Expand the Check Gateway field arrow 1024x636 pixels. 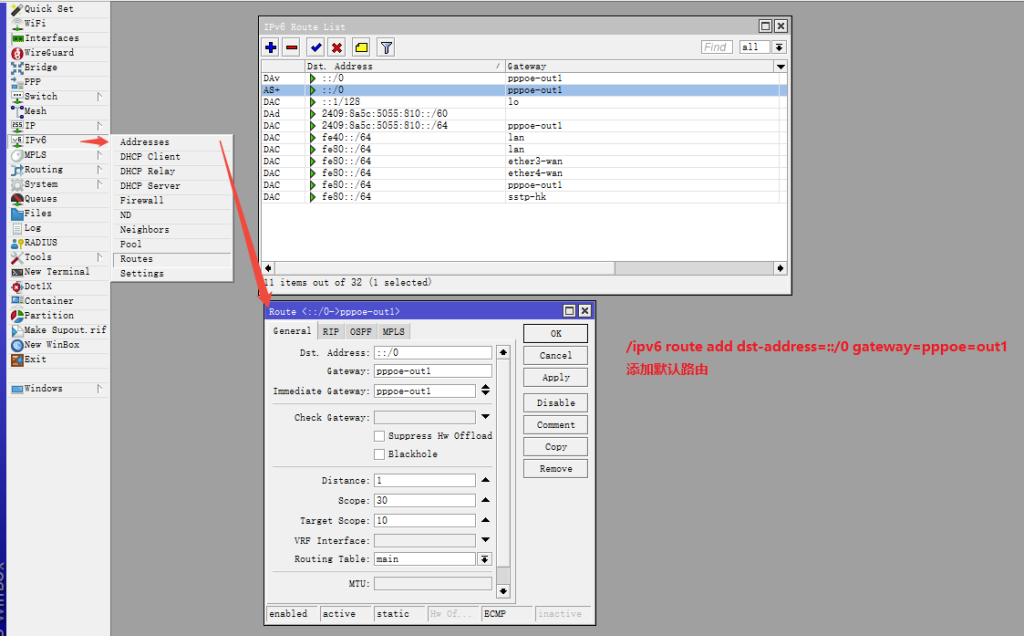[x=485, y=417]
